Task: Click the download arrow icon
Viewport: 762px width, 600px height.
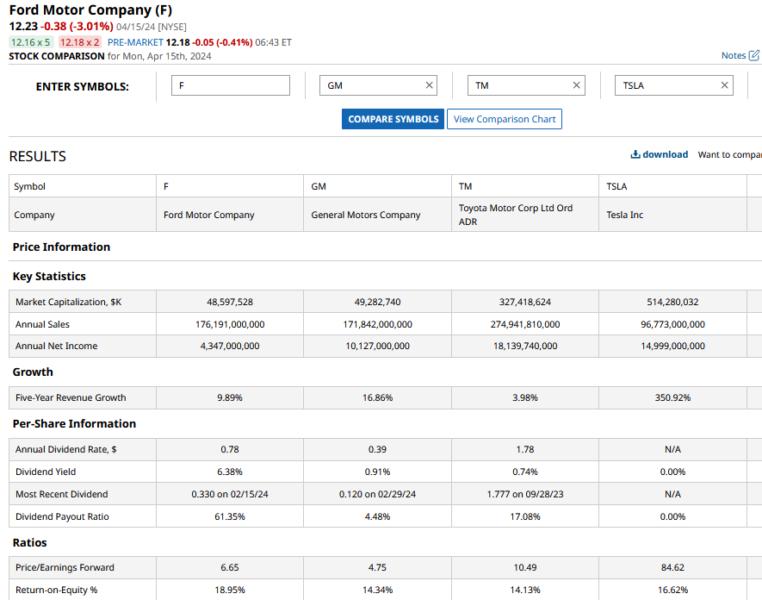Action: 635,154
